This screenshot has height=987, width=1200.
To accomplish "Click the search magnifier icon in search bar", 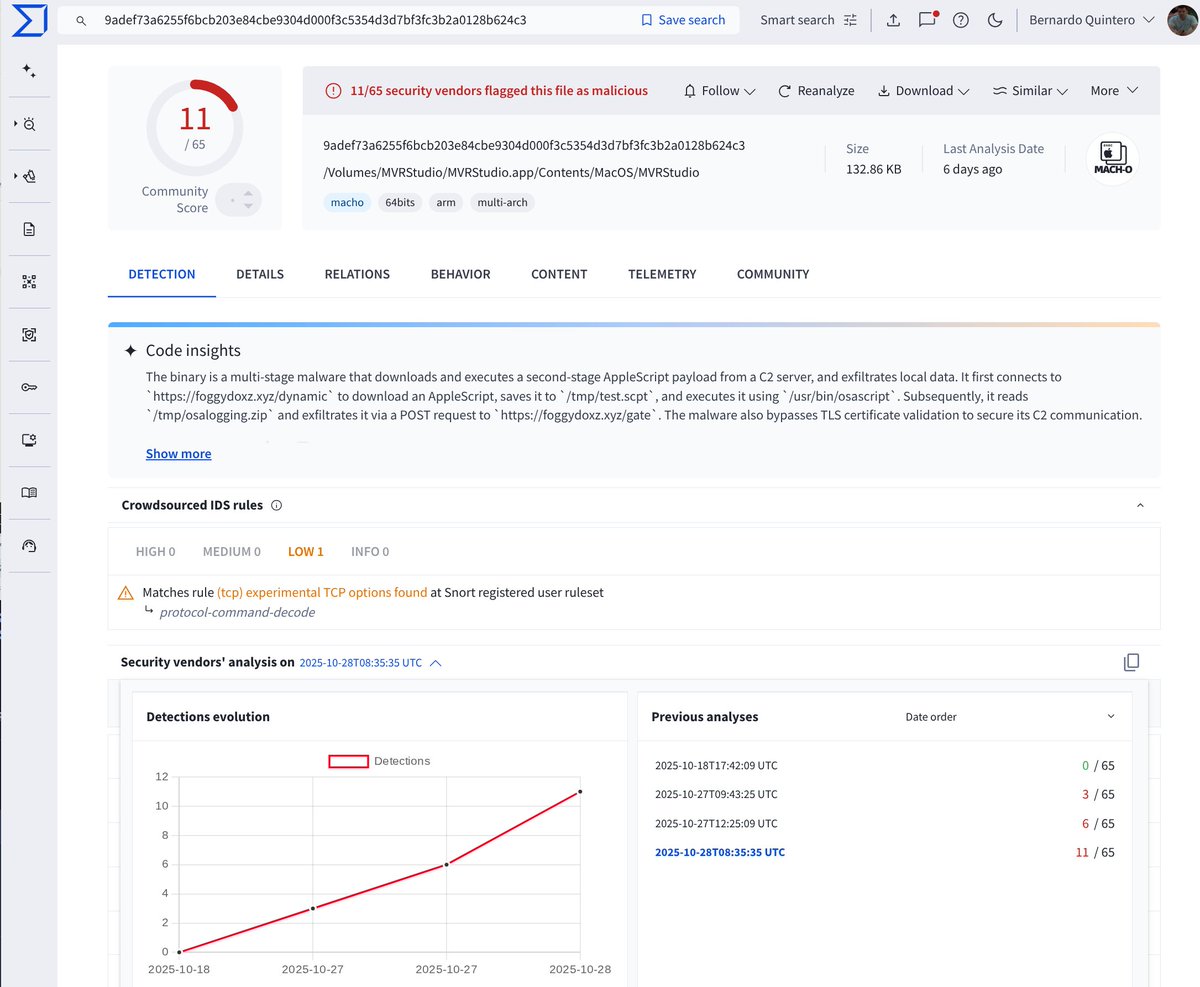I will [82, 20].
